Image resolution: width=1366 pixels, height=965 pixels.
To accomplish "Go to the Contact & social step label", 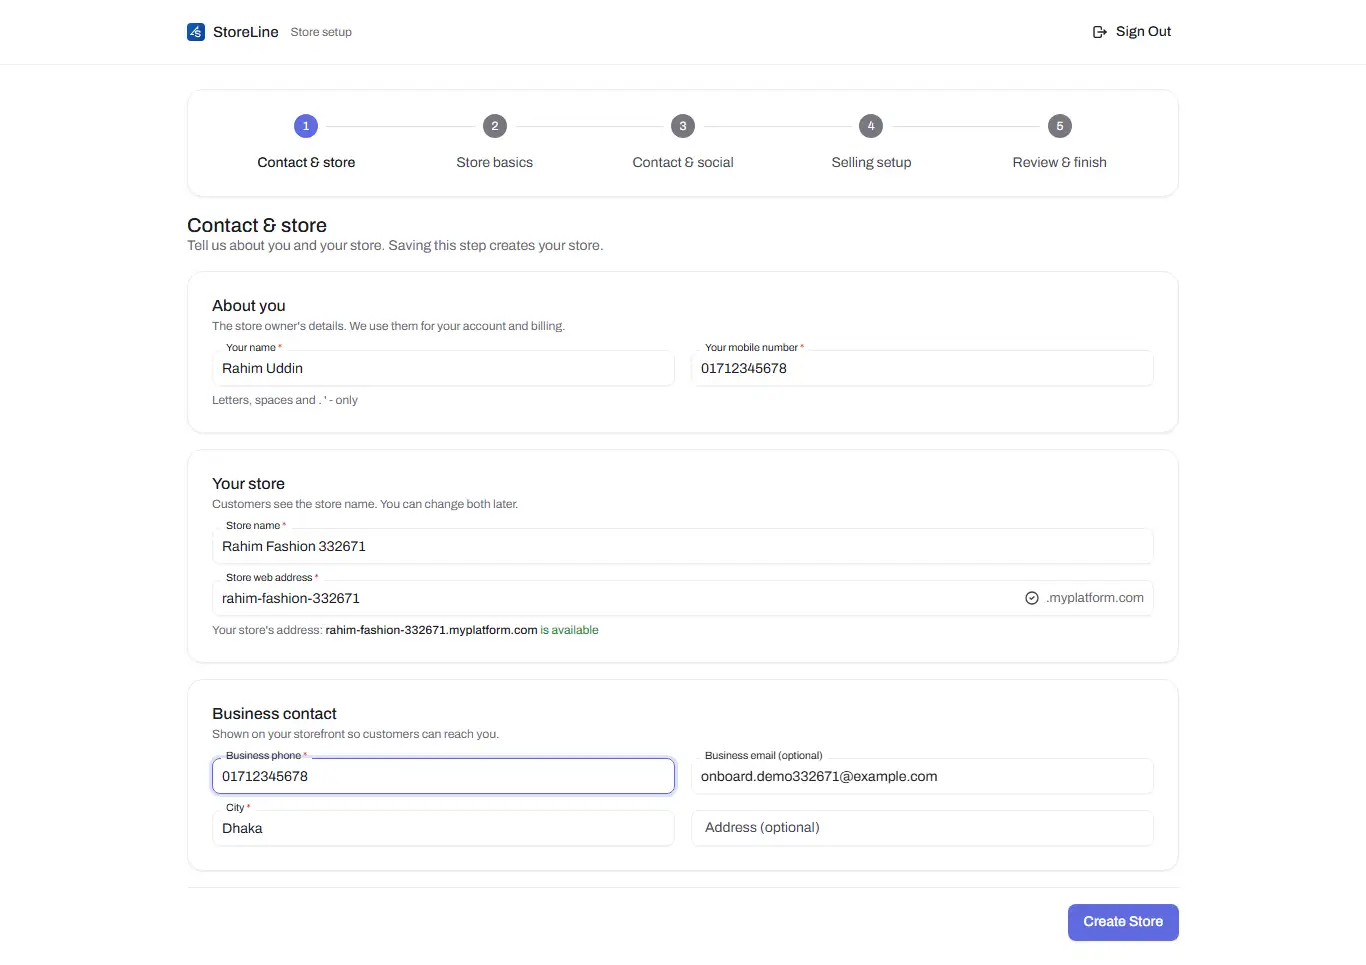I will coord(683,162).
